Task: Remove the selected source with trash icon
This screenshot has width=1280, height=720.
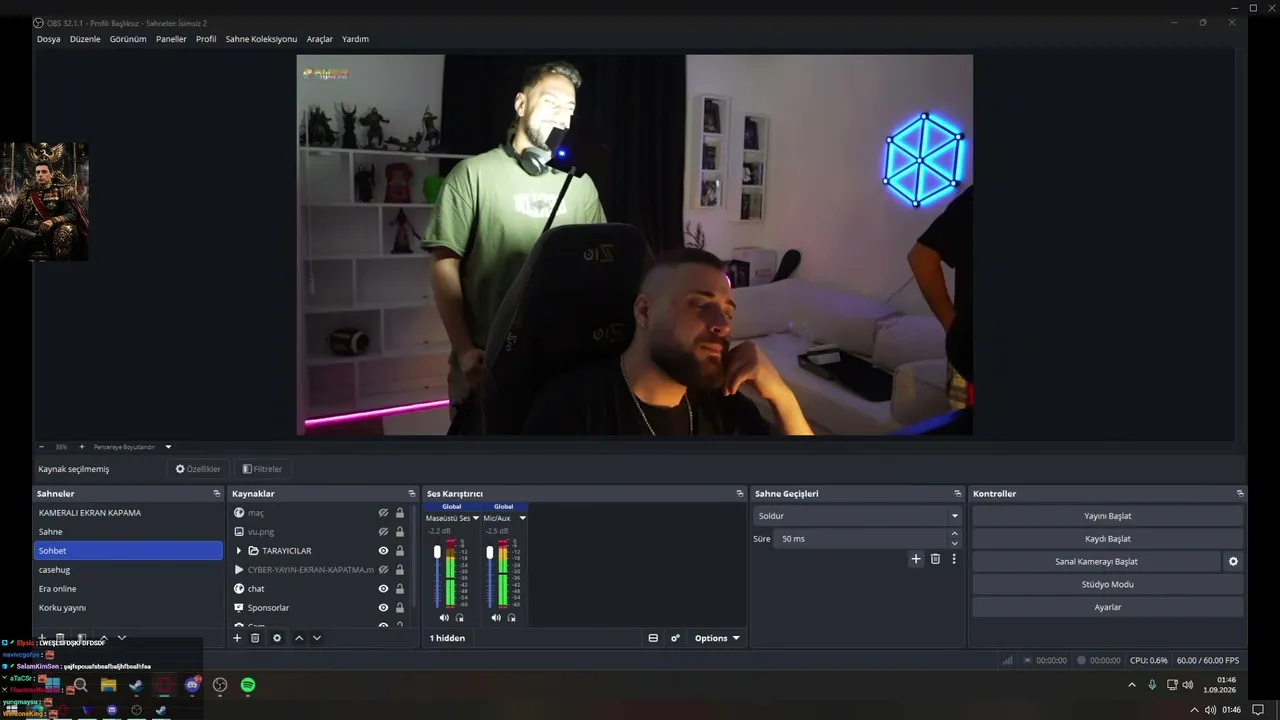Action: point(255,638)
